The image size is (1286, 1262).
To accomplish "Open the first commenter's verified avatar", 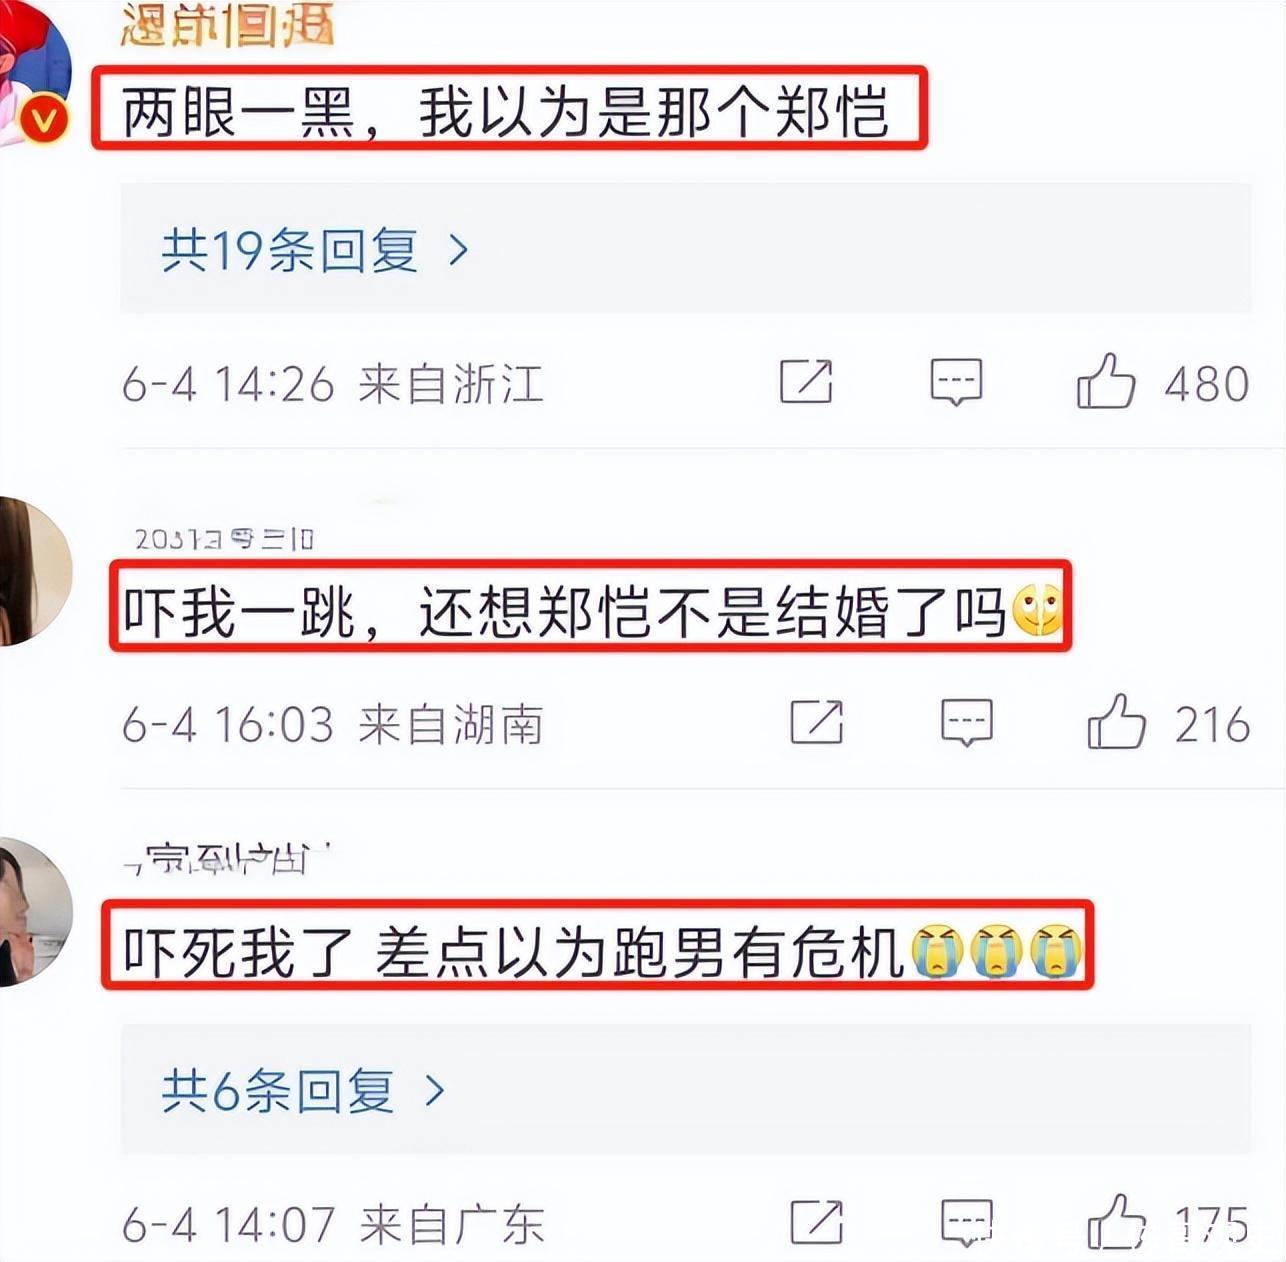I will tap(34, 72).
